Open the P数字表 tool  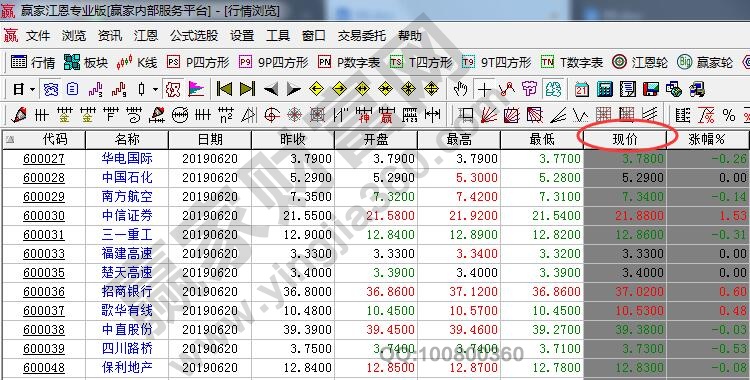pyautogui.click(x=349, y=62)
